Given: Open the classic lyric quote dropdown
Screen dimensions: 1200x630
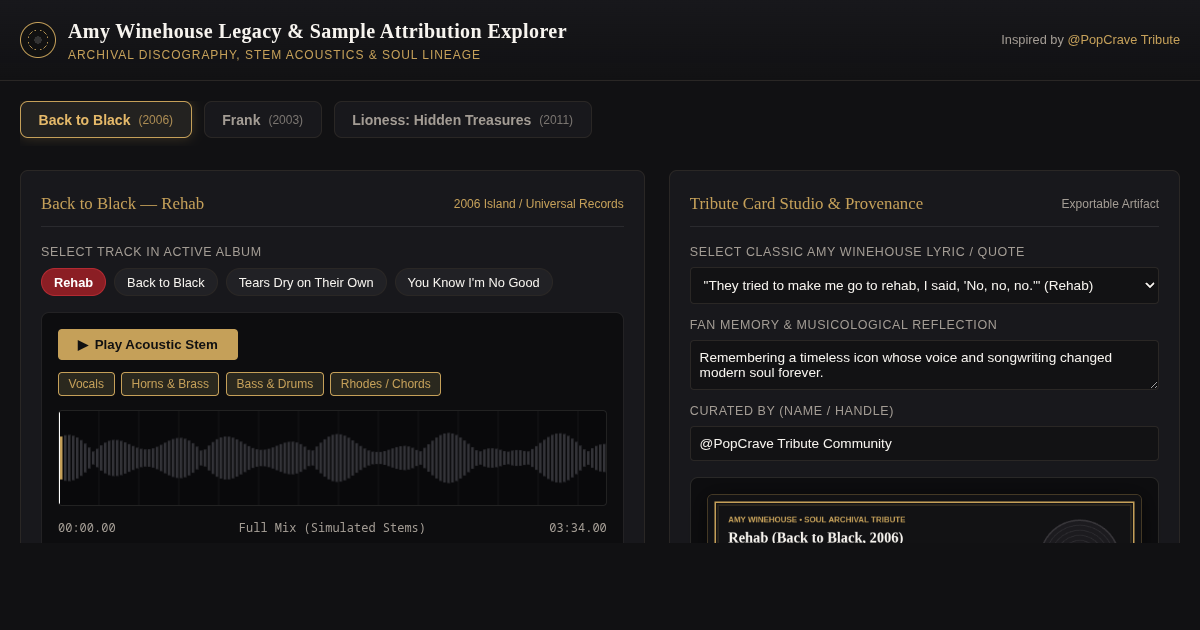Looking at the screenshot, I should (x=924, y=285).
